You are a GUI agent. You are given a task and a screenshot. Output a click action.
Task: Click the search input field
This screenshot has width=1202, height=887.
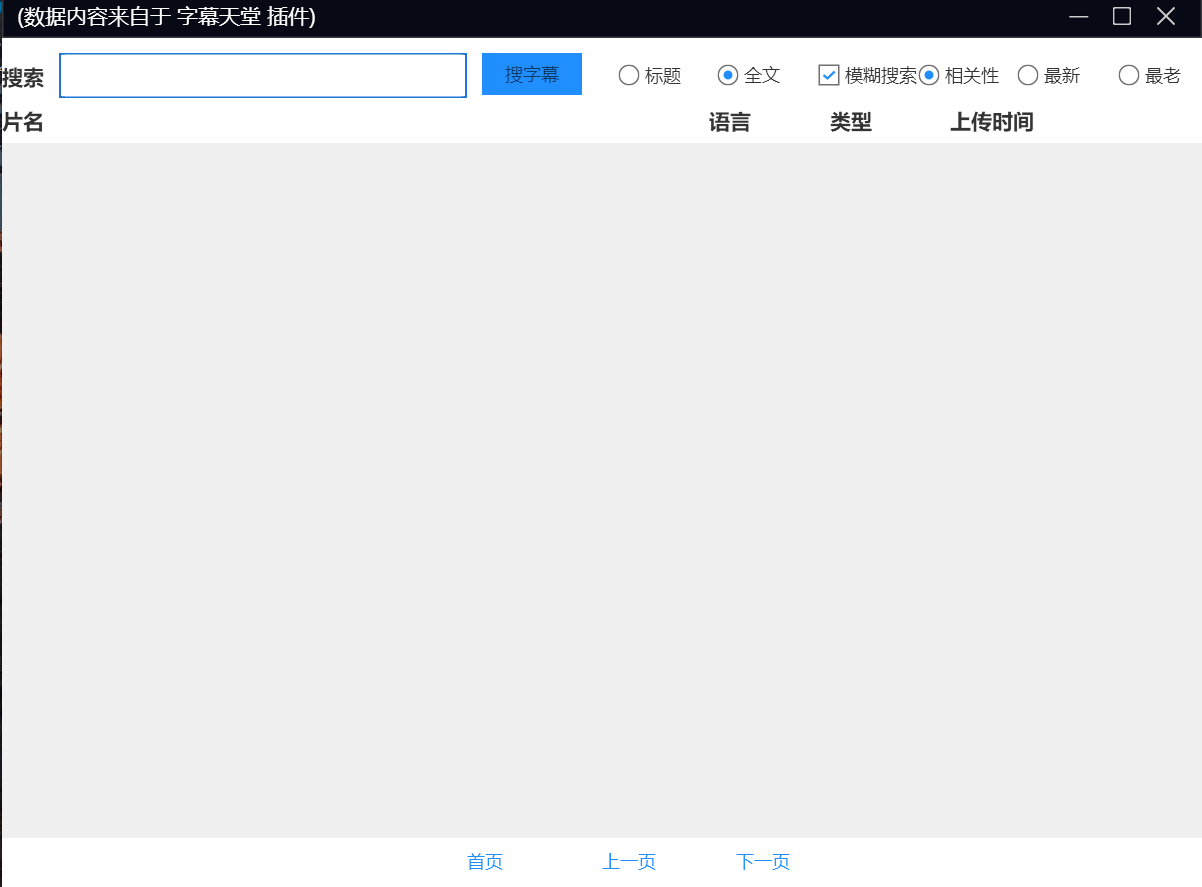[262, 75]
